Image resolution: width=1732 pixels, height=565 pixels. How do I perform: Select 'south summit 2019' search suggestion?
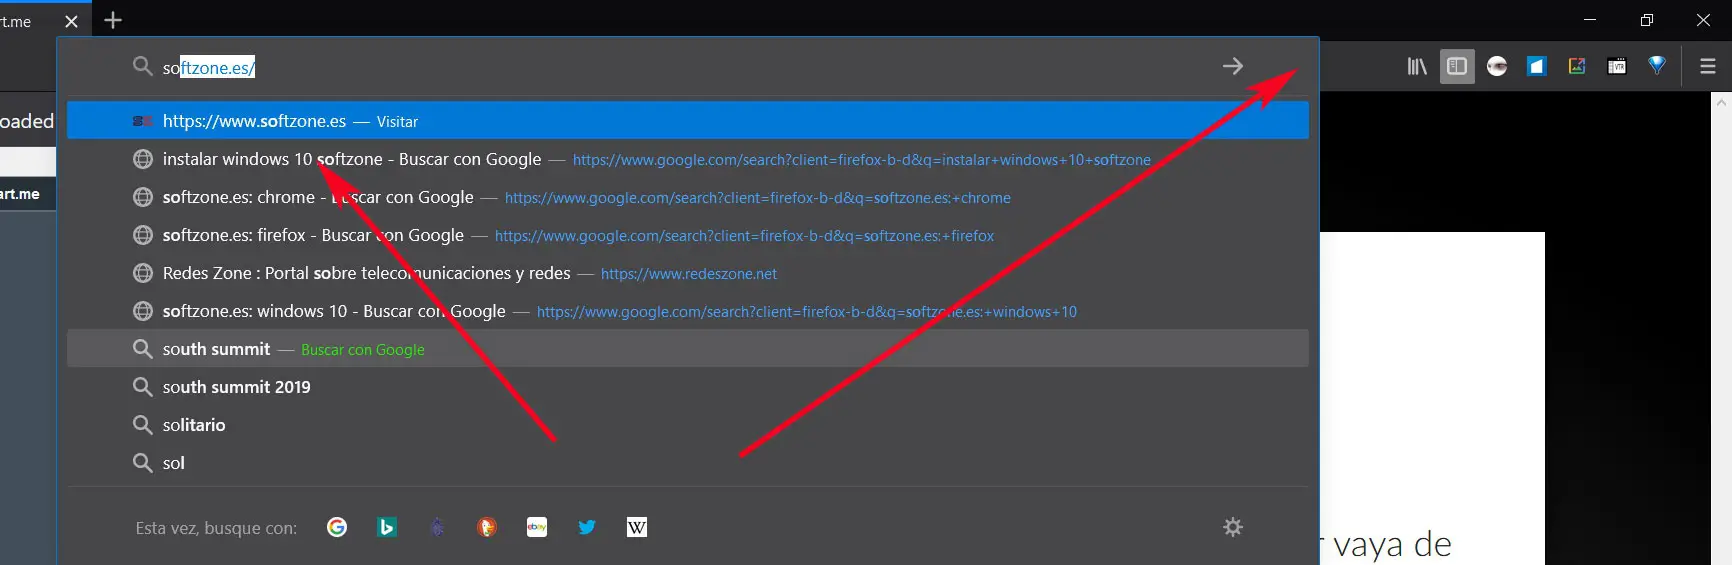tap(688, 387)
